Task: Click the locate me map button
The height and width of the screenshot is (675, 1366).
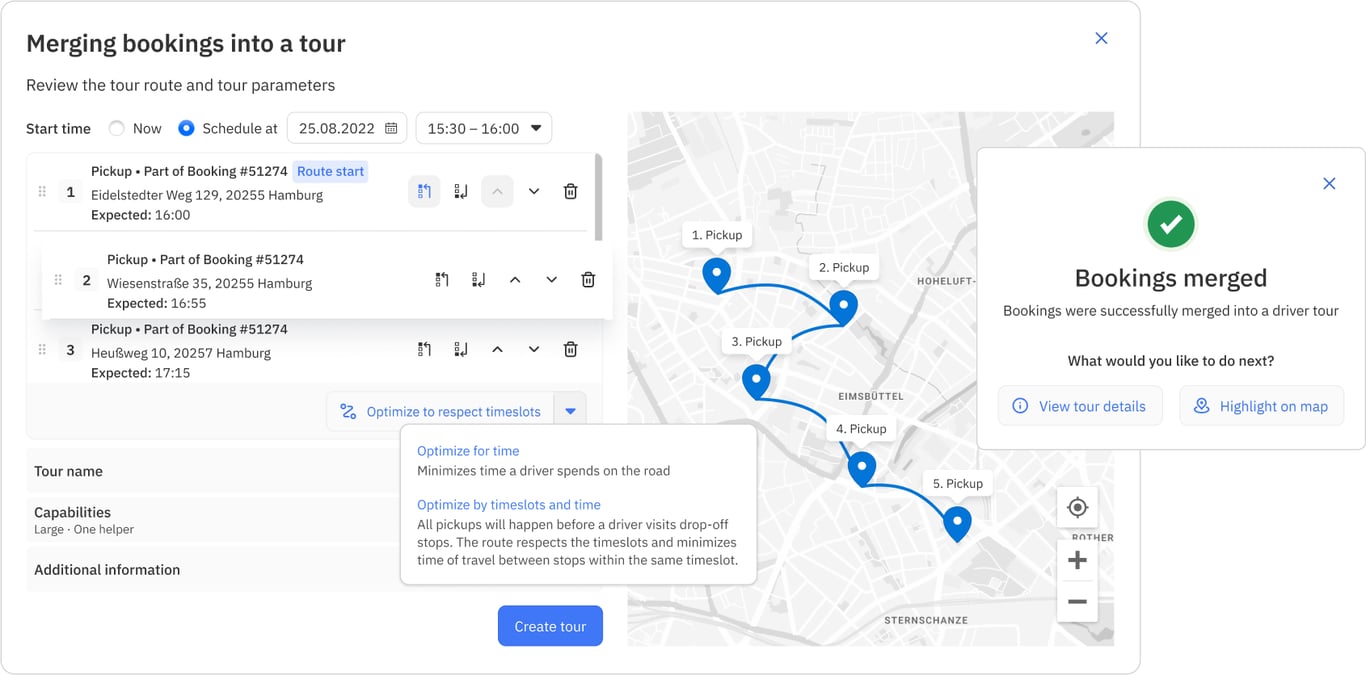Action: [x=1077, y=507]
